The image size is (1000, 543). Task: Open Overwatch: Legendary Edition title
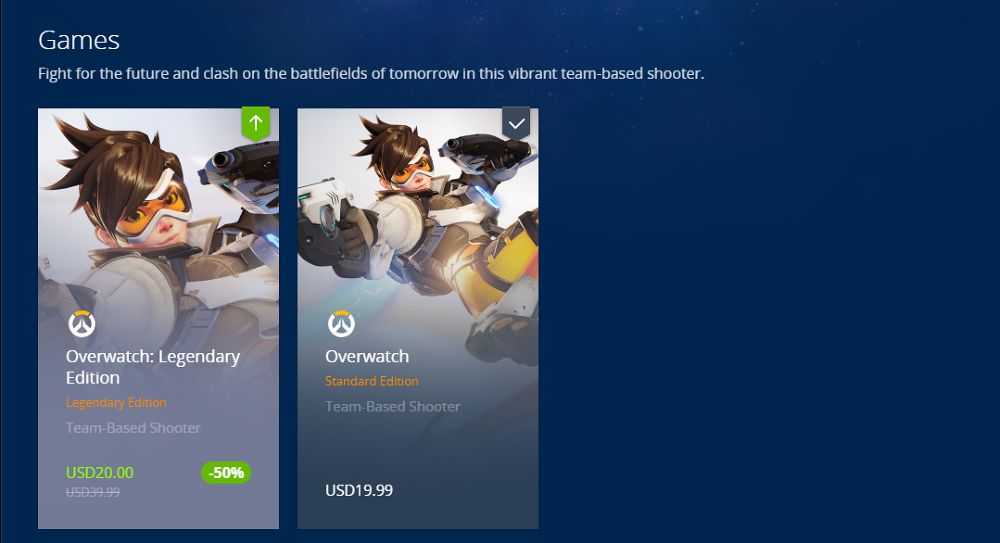click(x=153, y=367)
